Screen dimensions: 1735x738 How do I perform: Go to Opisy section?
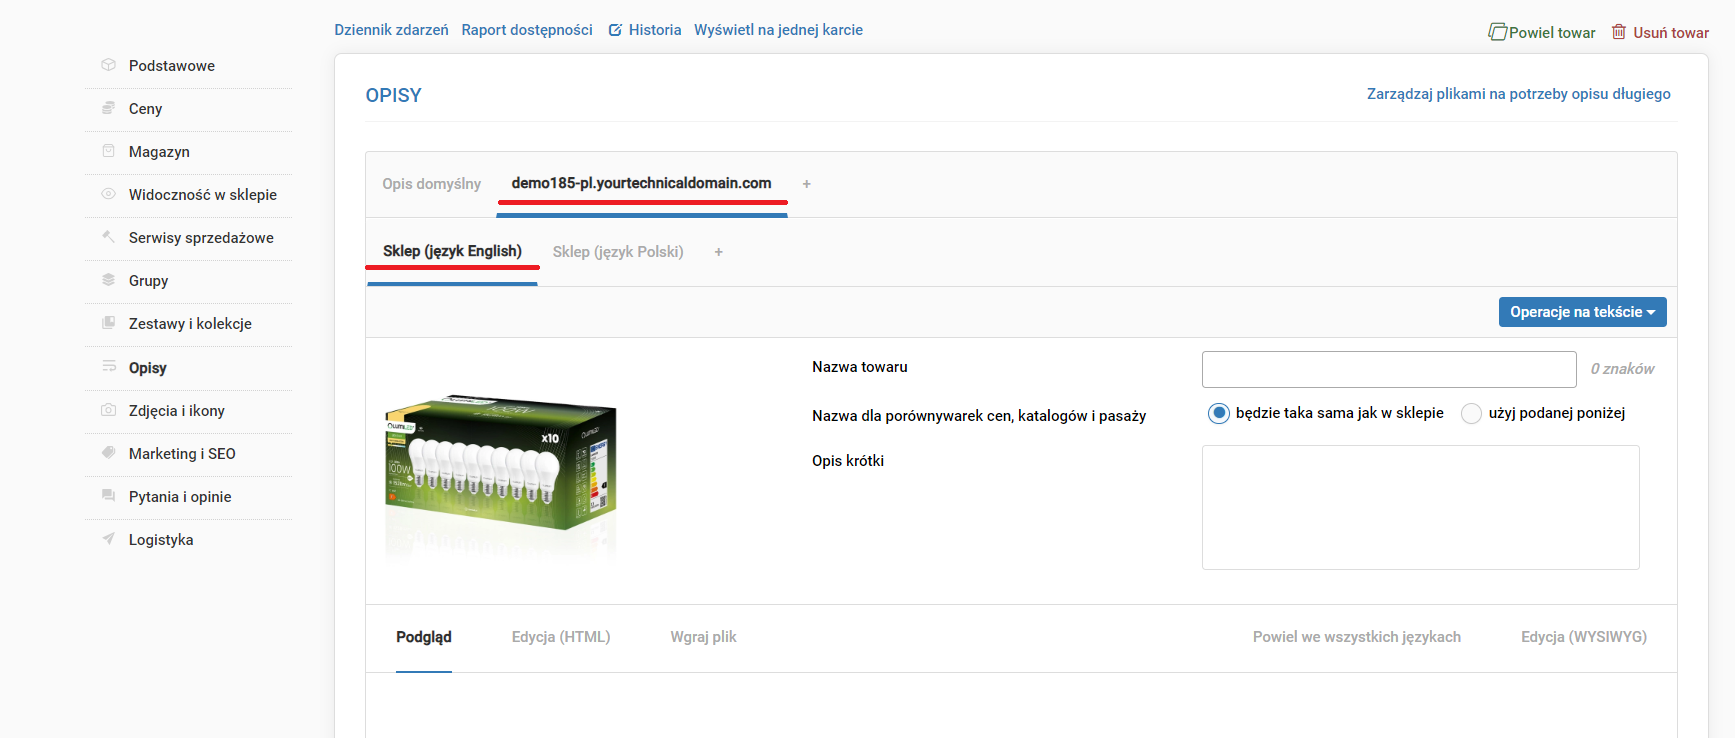[148, 368]
